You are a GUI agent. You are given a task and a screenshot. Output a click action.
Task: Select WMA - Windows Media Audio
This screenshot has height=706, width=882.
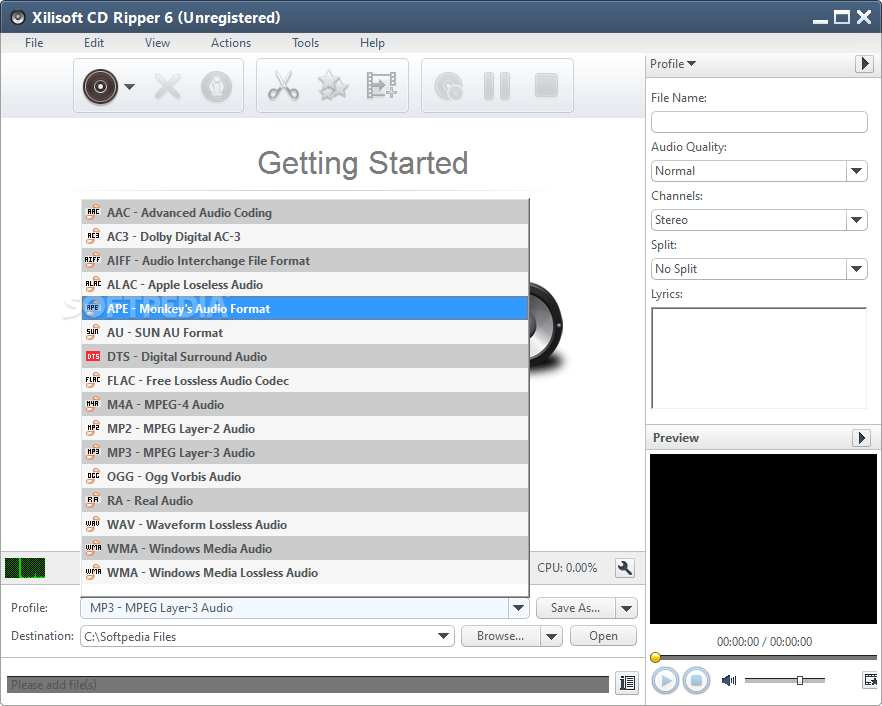click(x=305, y=548)
